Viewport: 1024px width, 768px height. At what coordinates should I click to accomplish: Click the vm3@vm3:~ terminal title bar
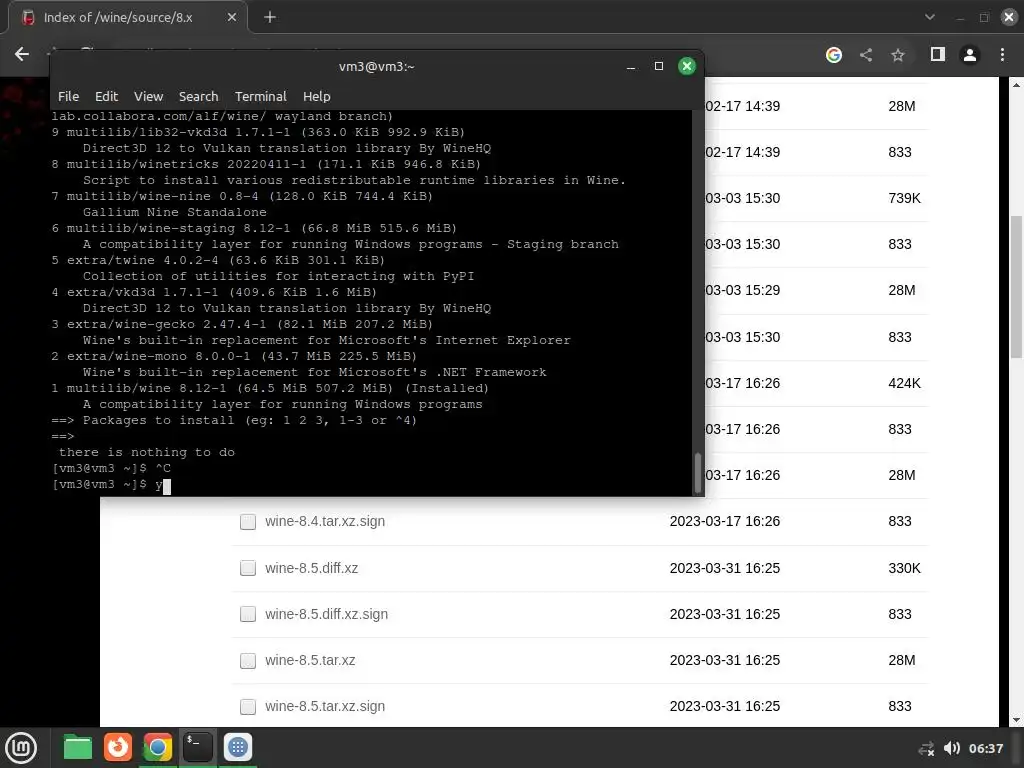point(377,67)
